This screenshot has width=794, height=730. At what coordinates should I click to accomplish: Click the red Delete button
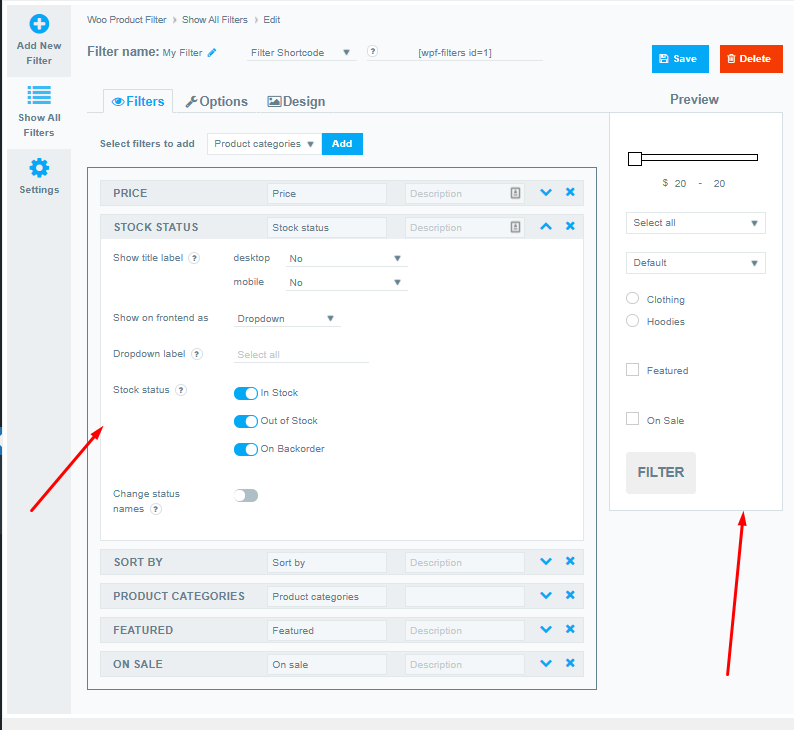[x=750, y=59]
